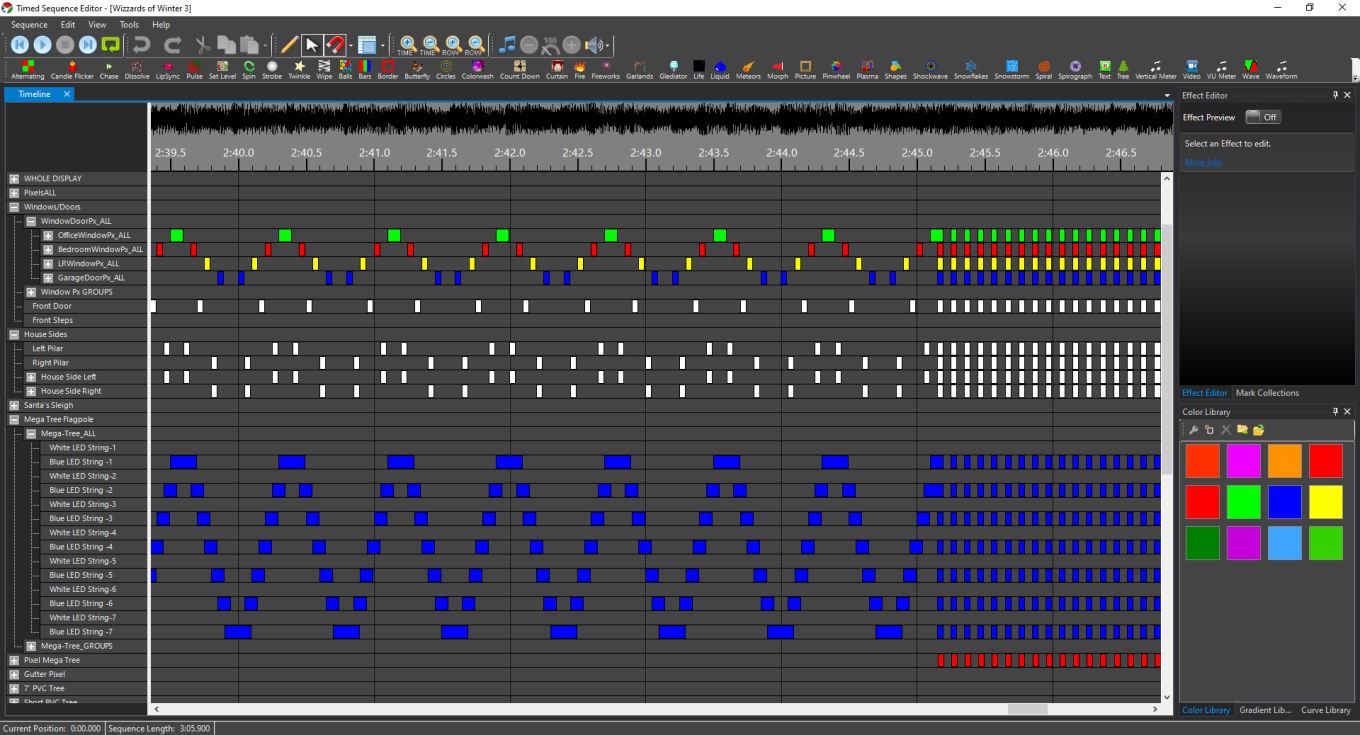Screen dimensions: 1360x735
Task: Click the Play button in the toolbar
Action: click(x=42, y=45)
